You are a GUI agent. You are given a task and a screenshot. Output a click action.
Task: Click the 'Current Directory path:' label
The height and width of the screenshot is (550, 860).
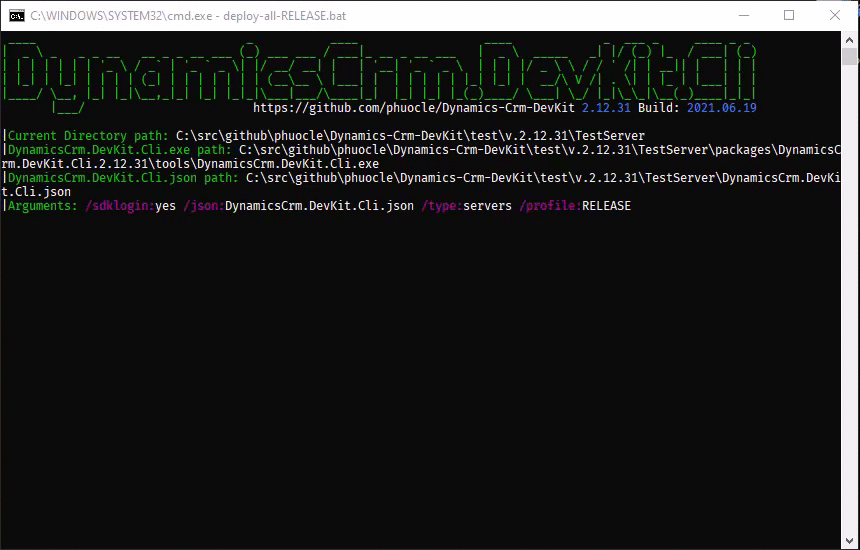pyautogui.click(x=88, y=135)
